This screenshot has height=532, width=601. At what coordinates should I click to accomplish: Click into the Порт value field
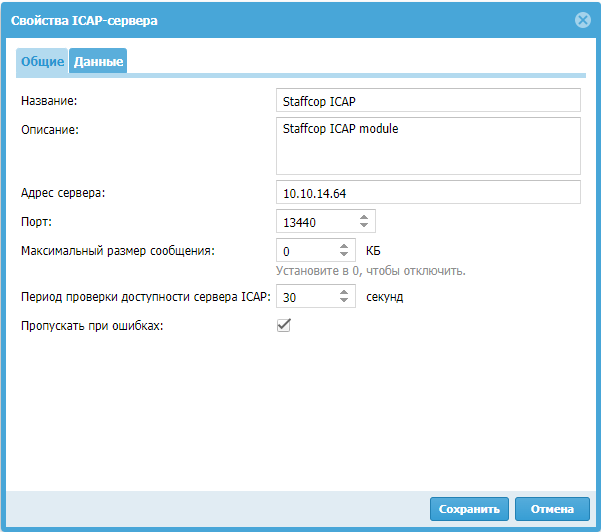click(314, 221)
